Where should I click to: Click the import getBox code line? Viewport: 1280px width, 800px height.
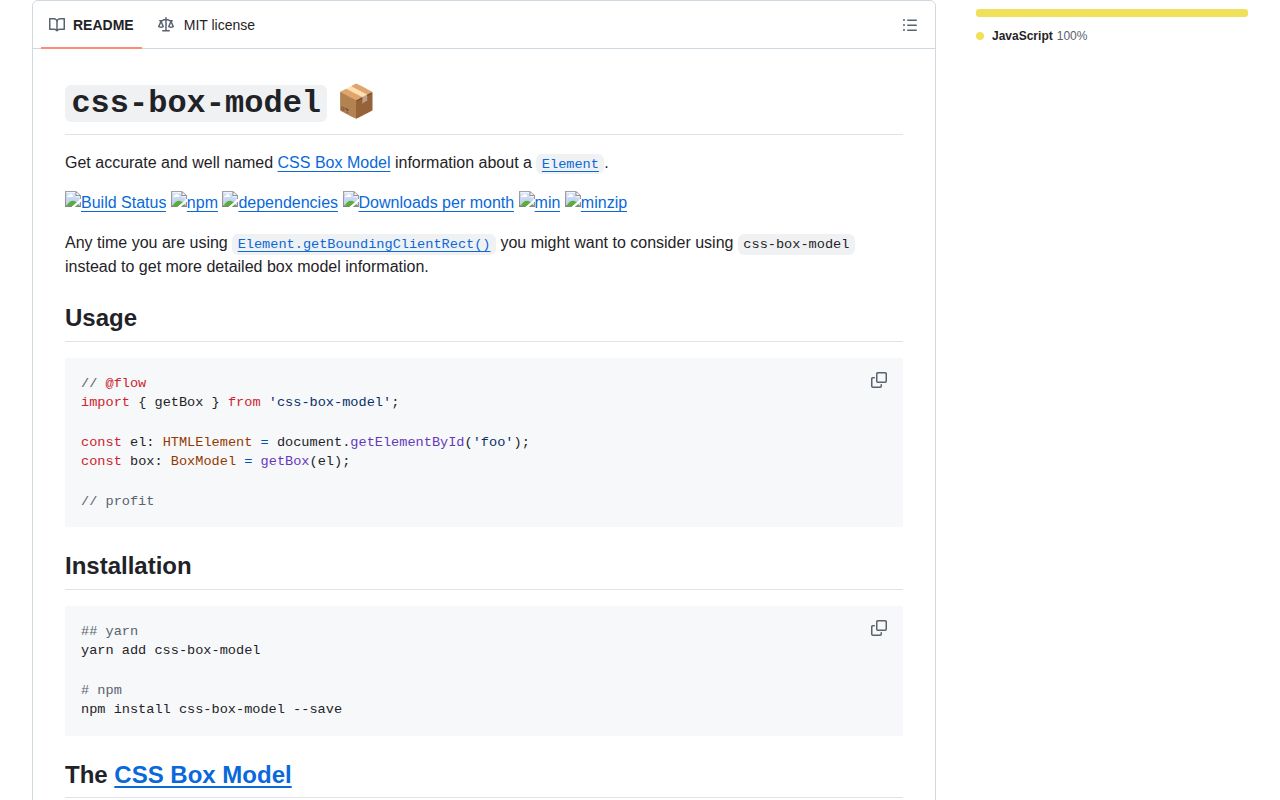tap(240, 402)
